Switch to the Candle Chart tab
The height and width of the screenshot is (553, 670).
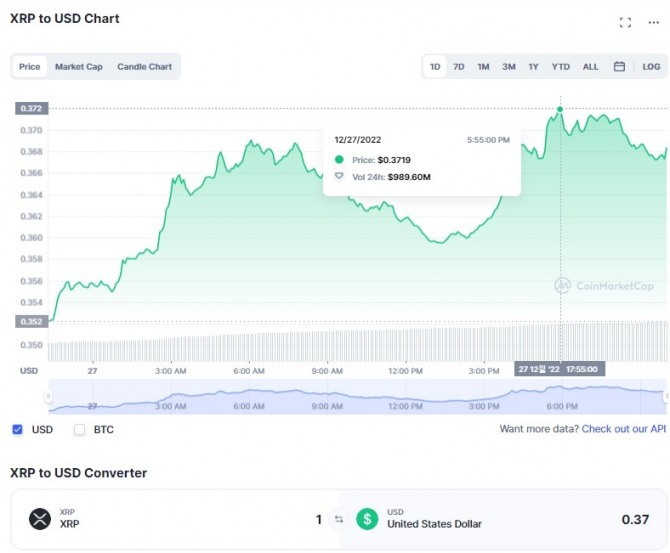pyautogui.click(x=144, y=67)
